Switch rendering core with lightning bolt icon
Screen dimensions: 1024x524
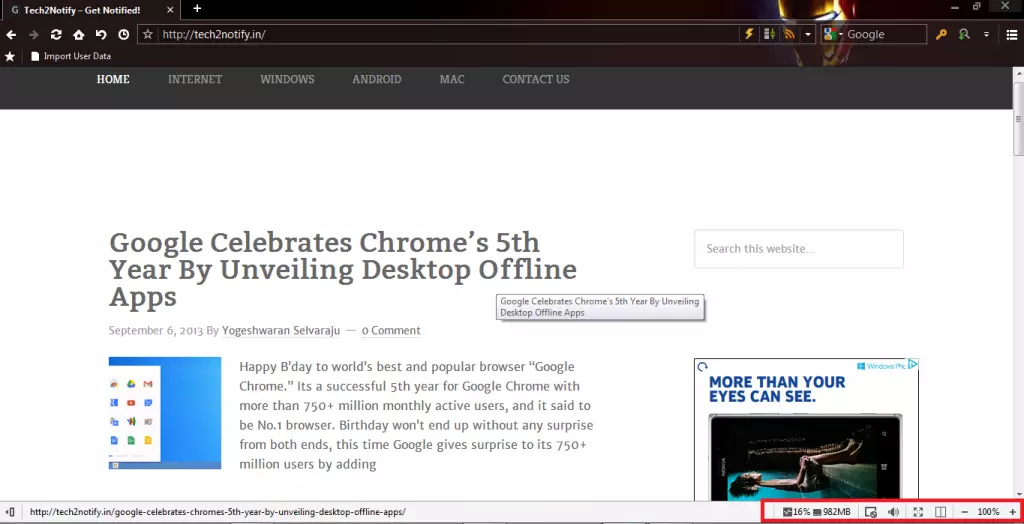click(x=750, y=34)
